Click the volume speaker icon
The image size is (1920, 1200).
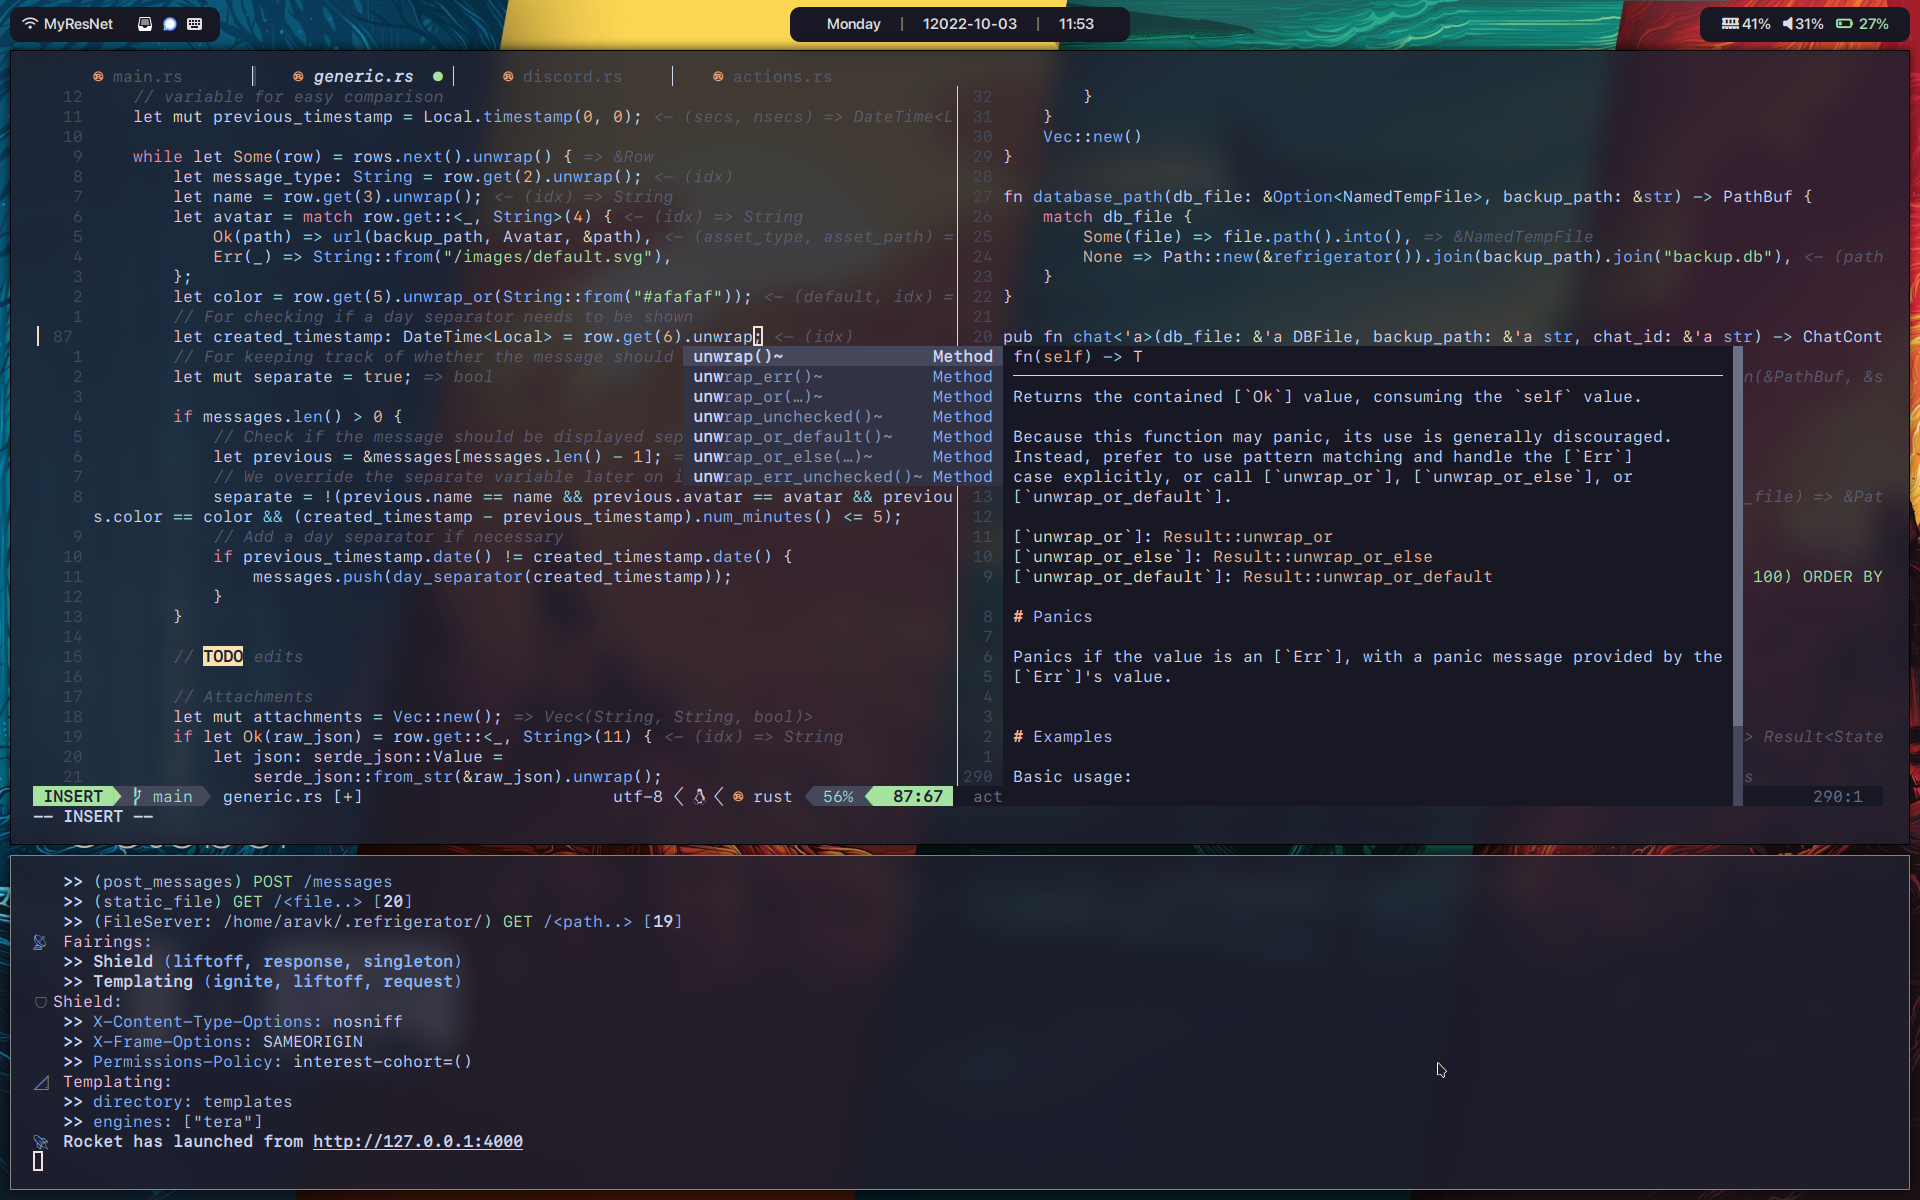[1787, 24]
